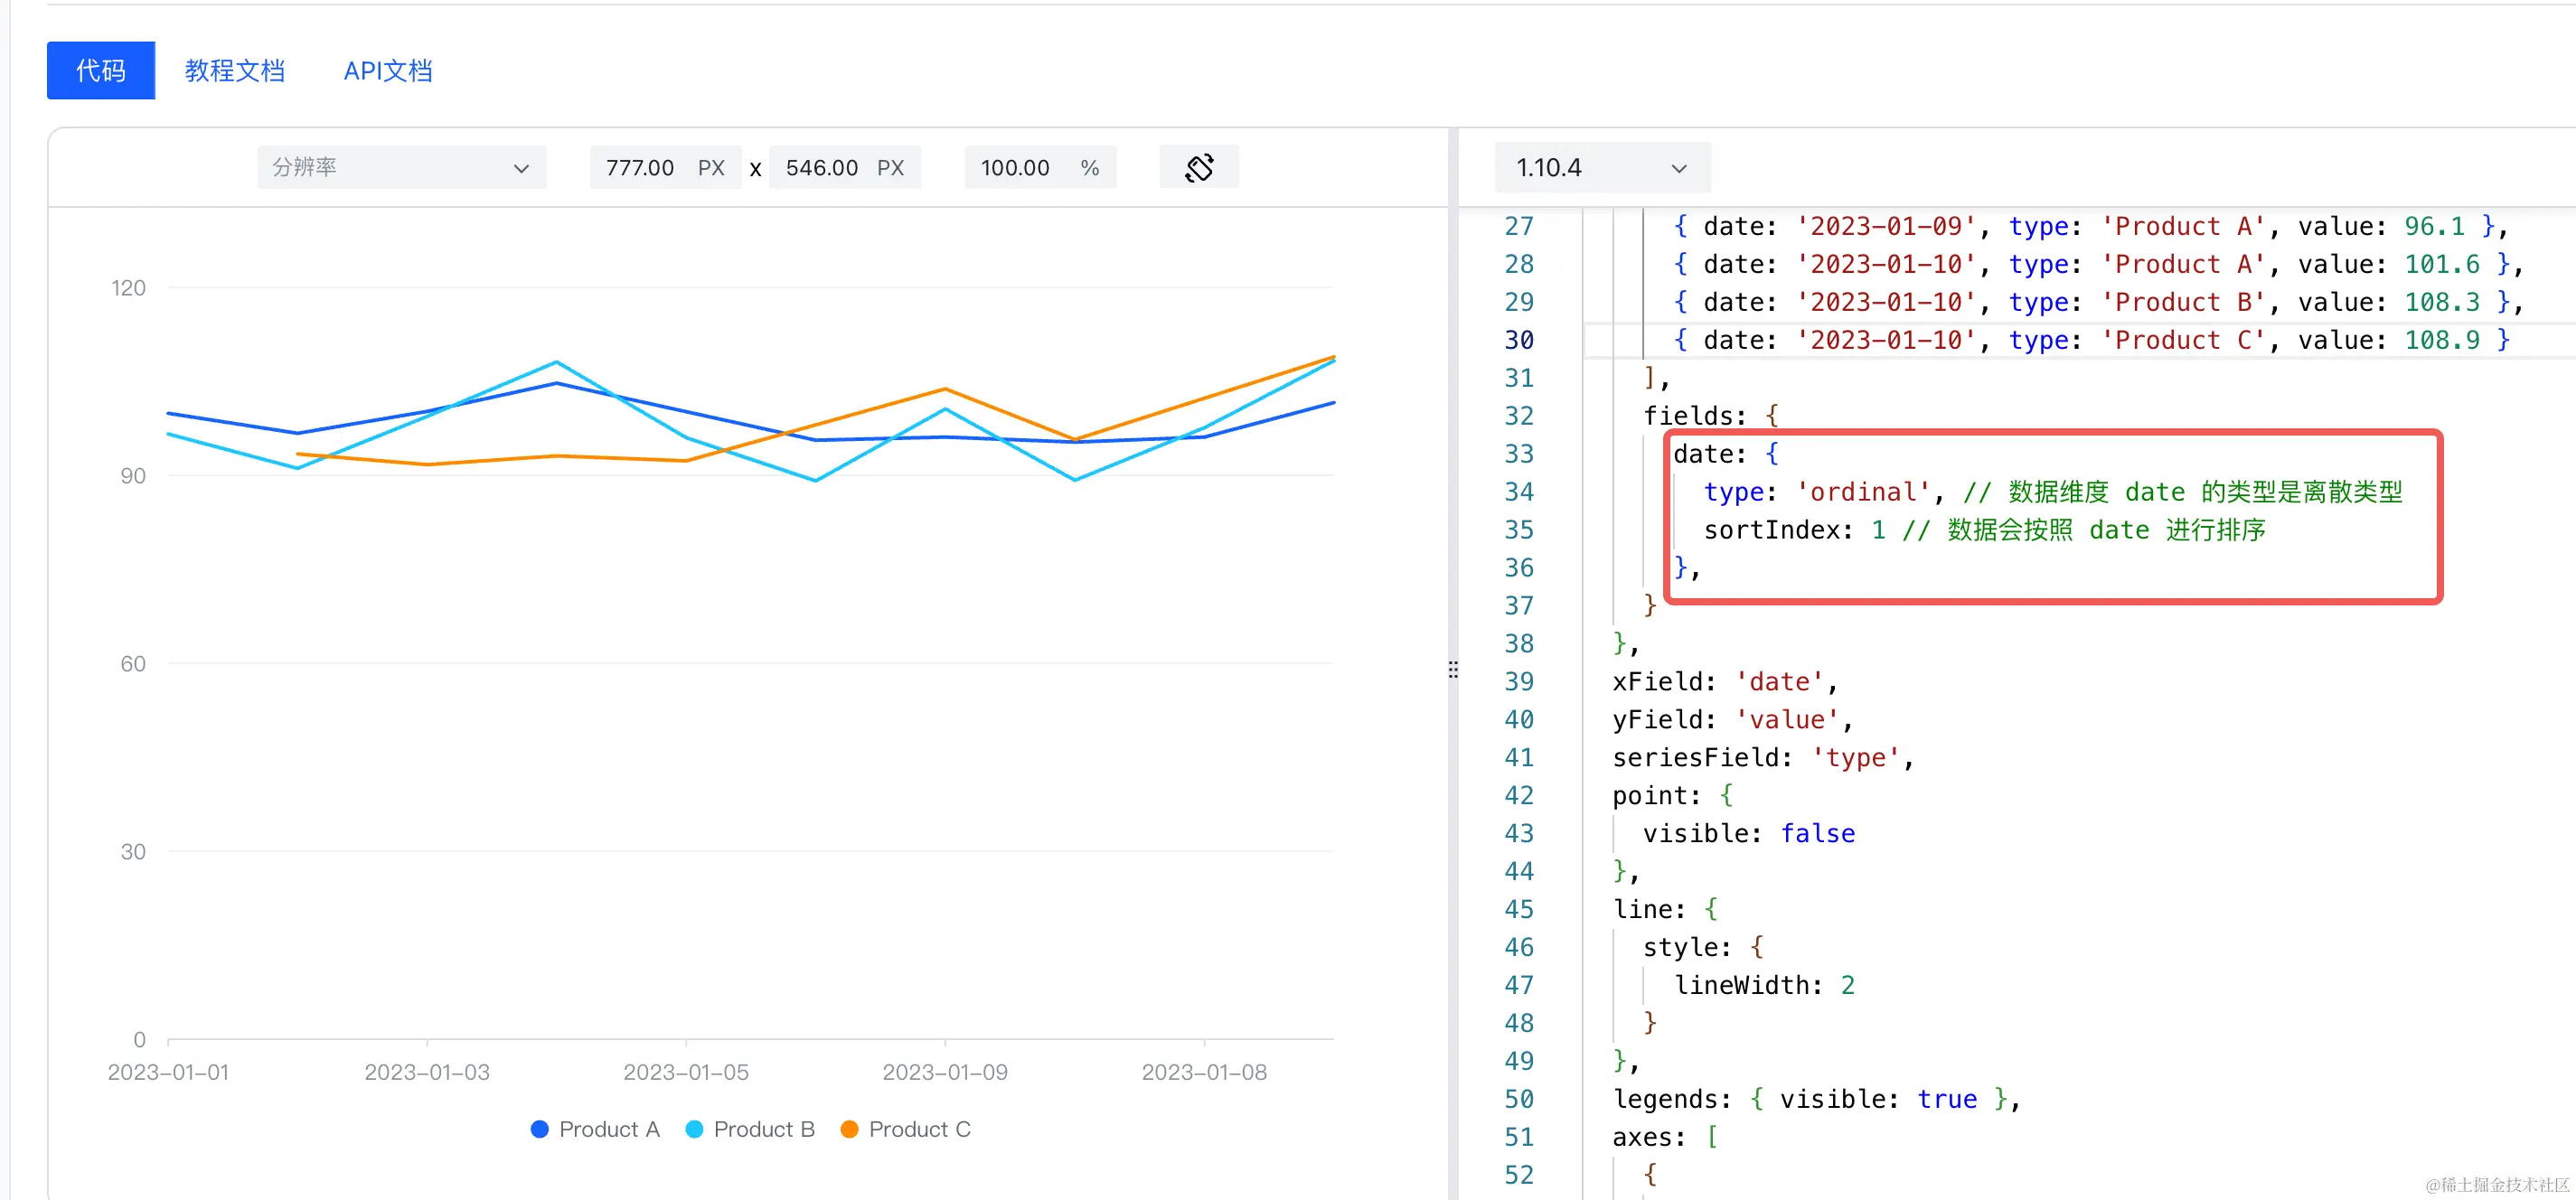Screen dimensions: 2576x1200
Task: Switch to the 教程文档 tab
Action: [x=235, y=70]
